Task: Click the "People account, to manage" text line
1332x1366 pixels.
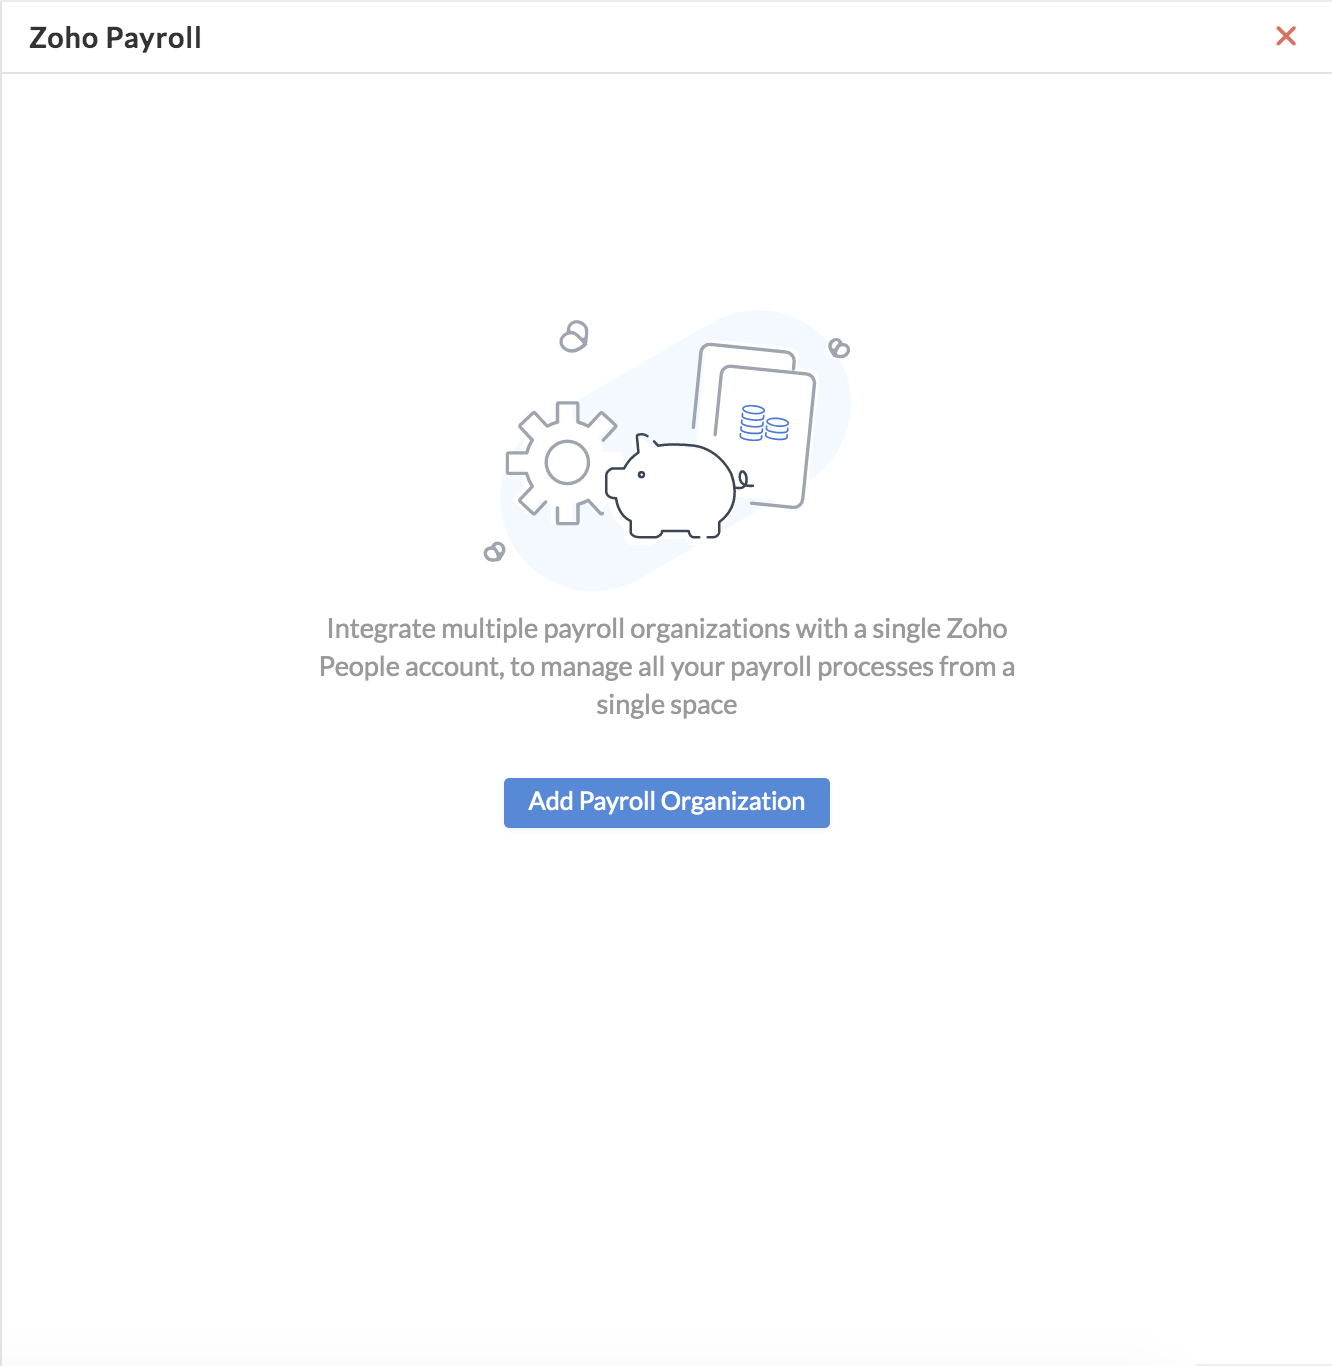Action: 667,666
